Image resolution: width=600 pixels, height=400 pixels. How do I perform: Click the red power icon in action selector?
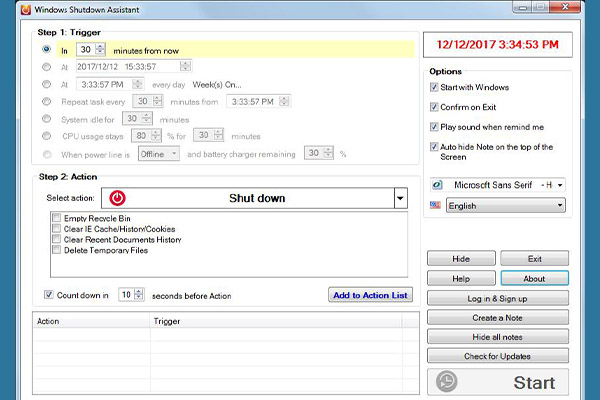point(117,198)
